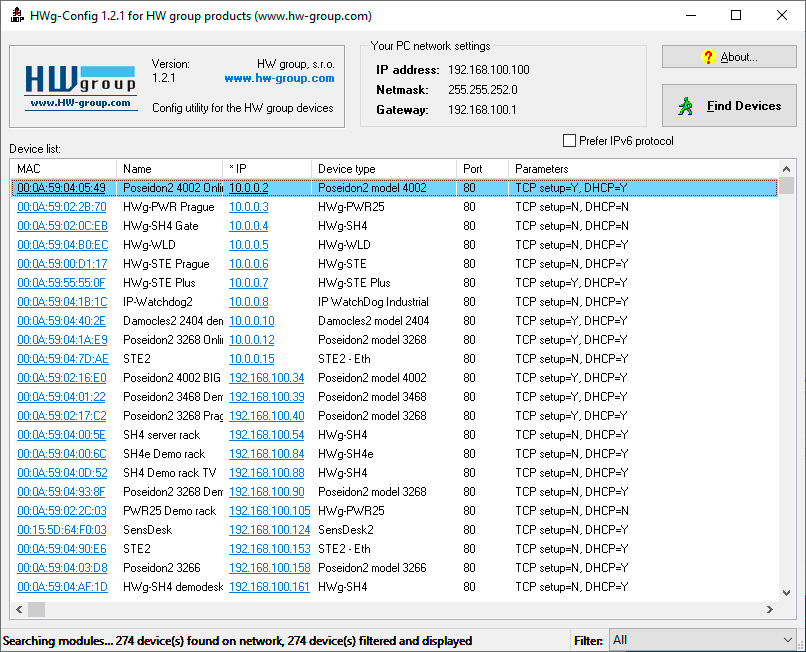Open IP link 192.168.100.54
The height and width of the screenshot is (652, 806).
point(267,436)
